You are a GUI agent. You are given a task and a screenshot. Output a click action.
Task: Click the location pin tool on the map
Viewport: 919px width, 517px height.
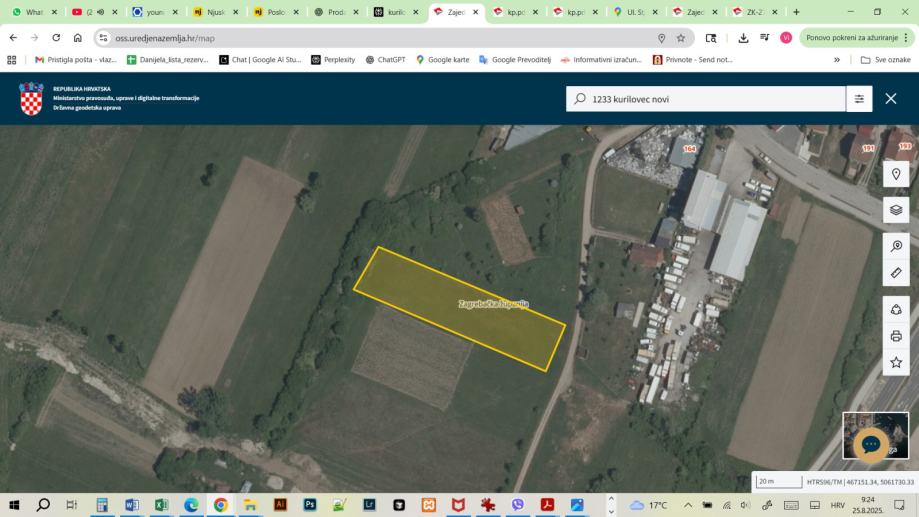[896, 174]
